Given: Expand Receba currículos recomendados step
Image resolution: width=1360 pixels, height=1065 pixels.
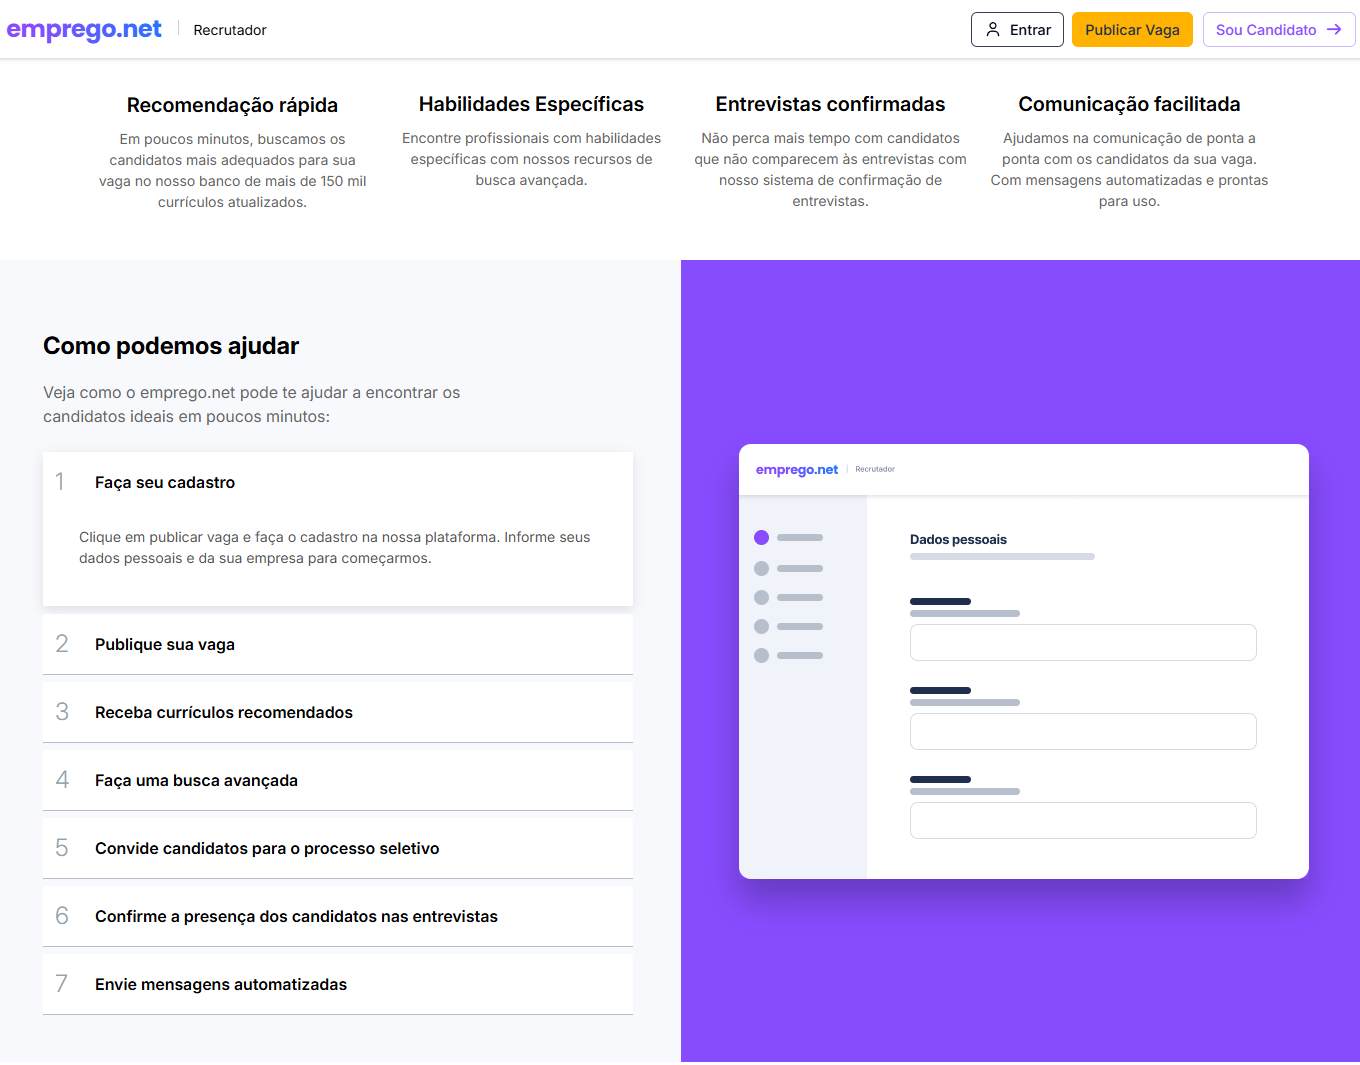Looking at the screenshot, I should click(x=338, y=712).
